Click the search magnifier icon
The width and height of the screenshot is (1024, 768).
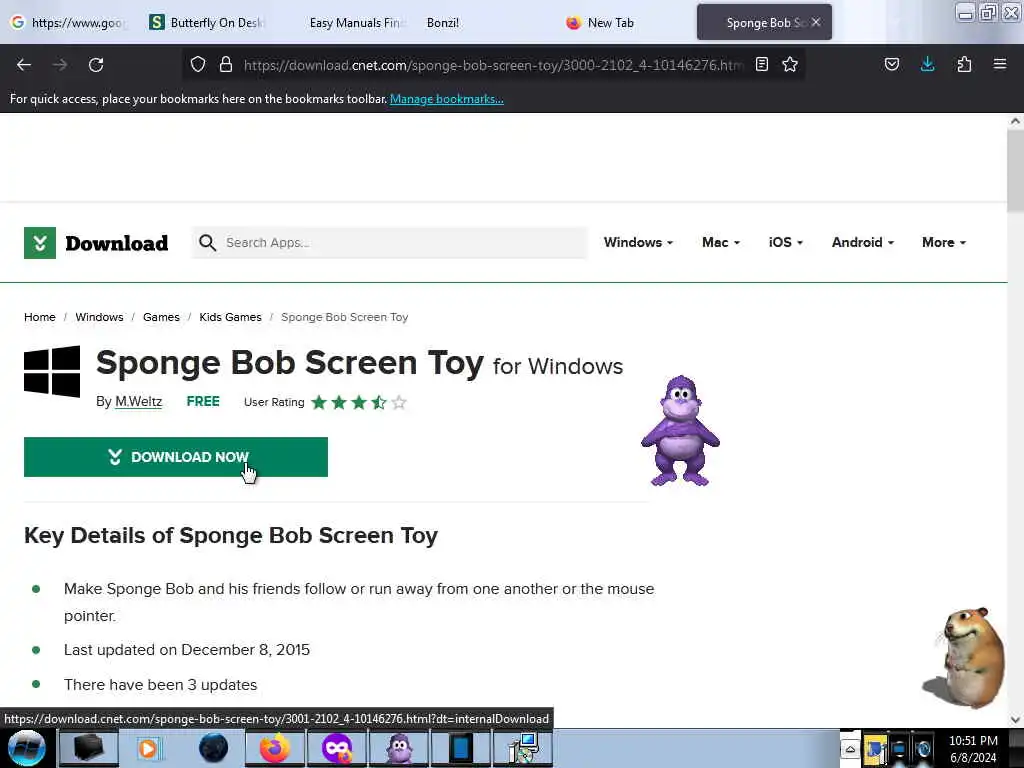[x=208, y=243]
